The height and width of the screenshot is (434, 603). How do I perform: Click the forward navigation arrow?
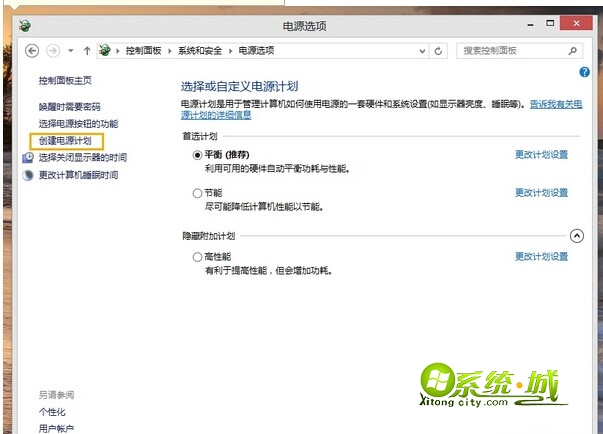click(x=53, y=50)
